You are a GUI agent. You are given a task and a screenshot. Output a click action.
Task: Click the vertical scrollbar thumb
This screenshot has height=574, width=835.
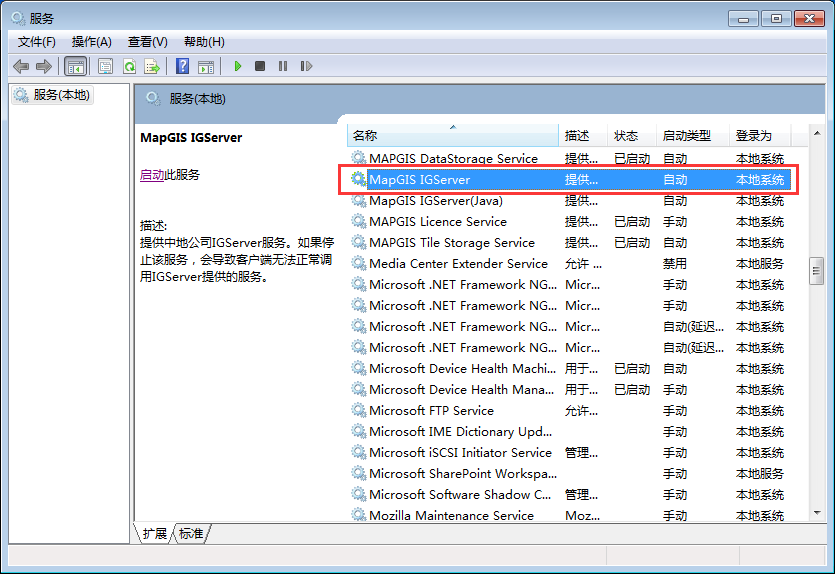[816, 271]
